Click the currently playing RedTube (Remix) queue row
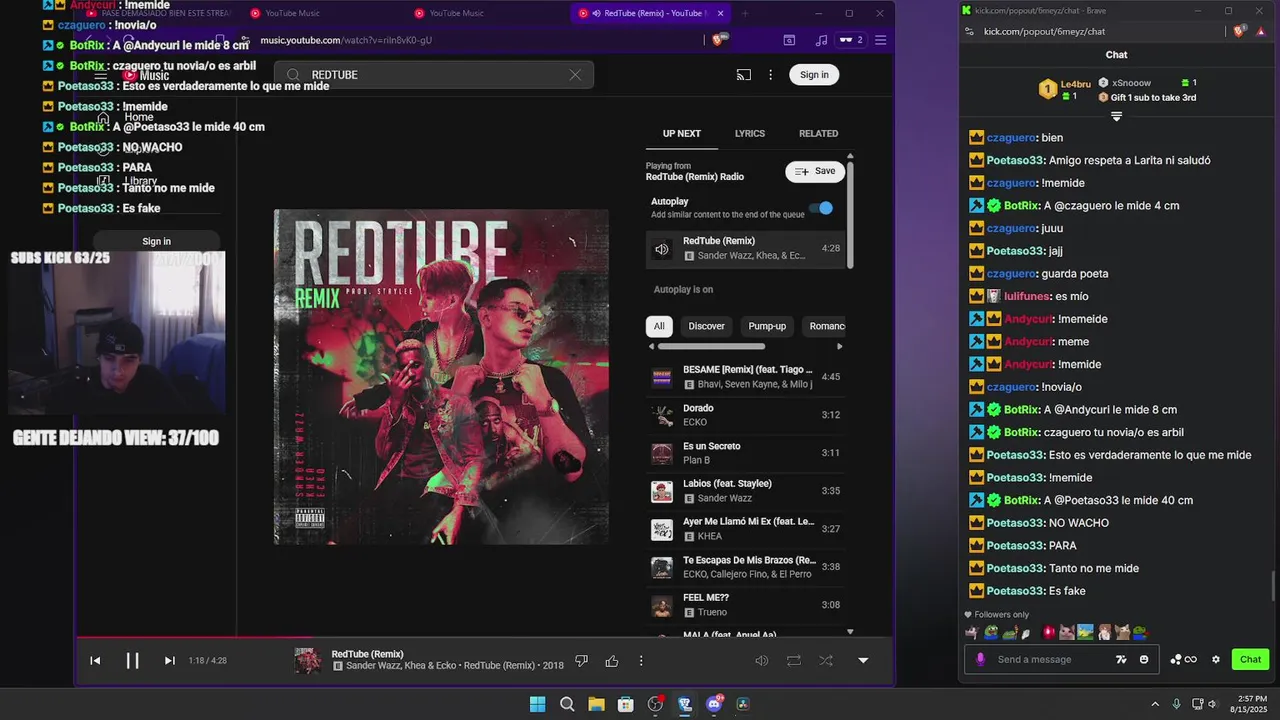 point(745,248)
